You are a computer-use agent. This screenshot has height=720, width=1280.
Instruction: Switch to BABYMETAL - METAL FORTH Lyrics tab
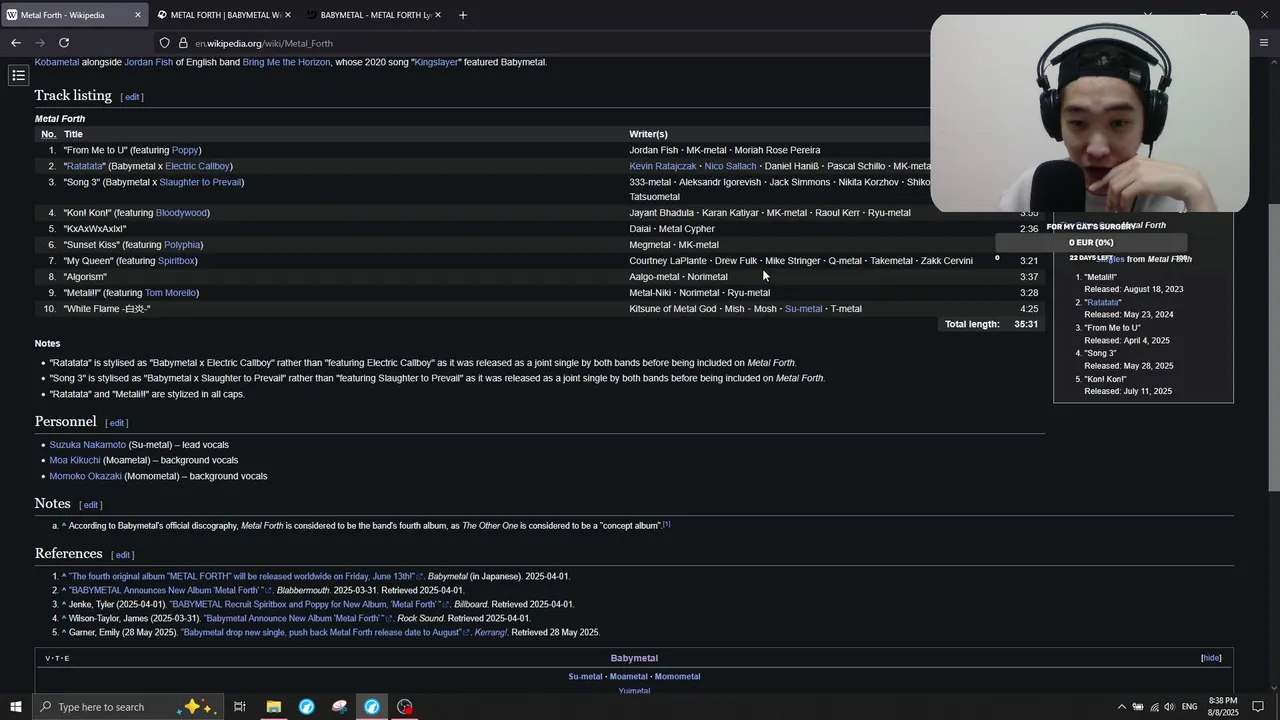pyautogui.click(x=374, y=15)
